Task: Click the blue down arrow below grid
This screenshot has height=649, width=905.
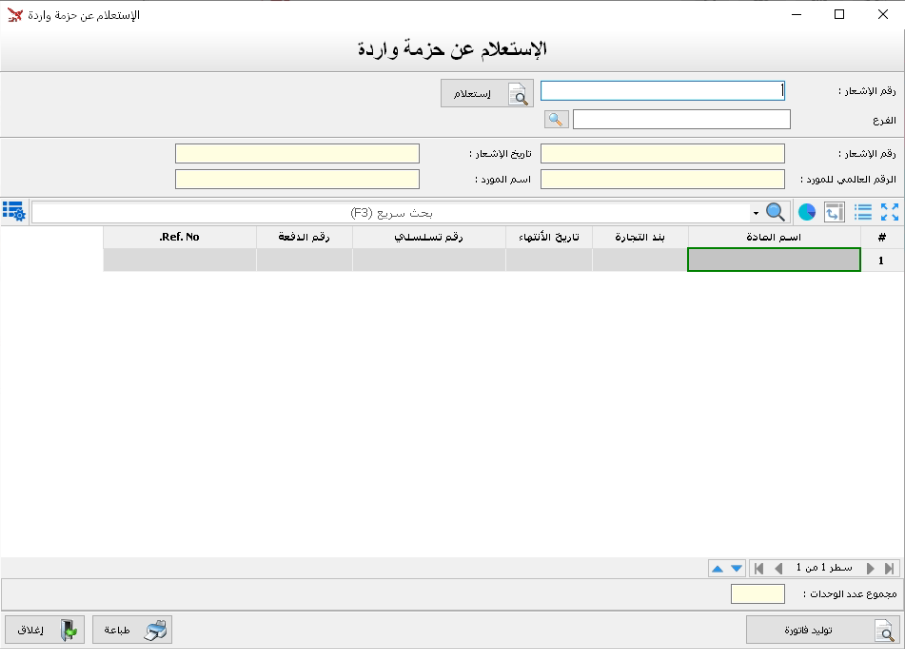Action: pos(737,568)
